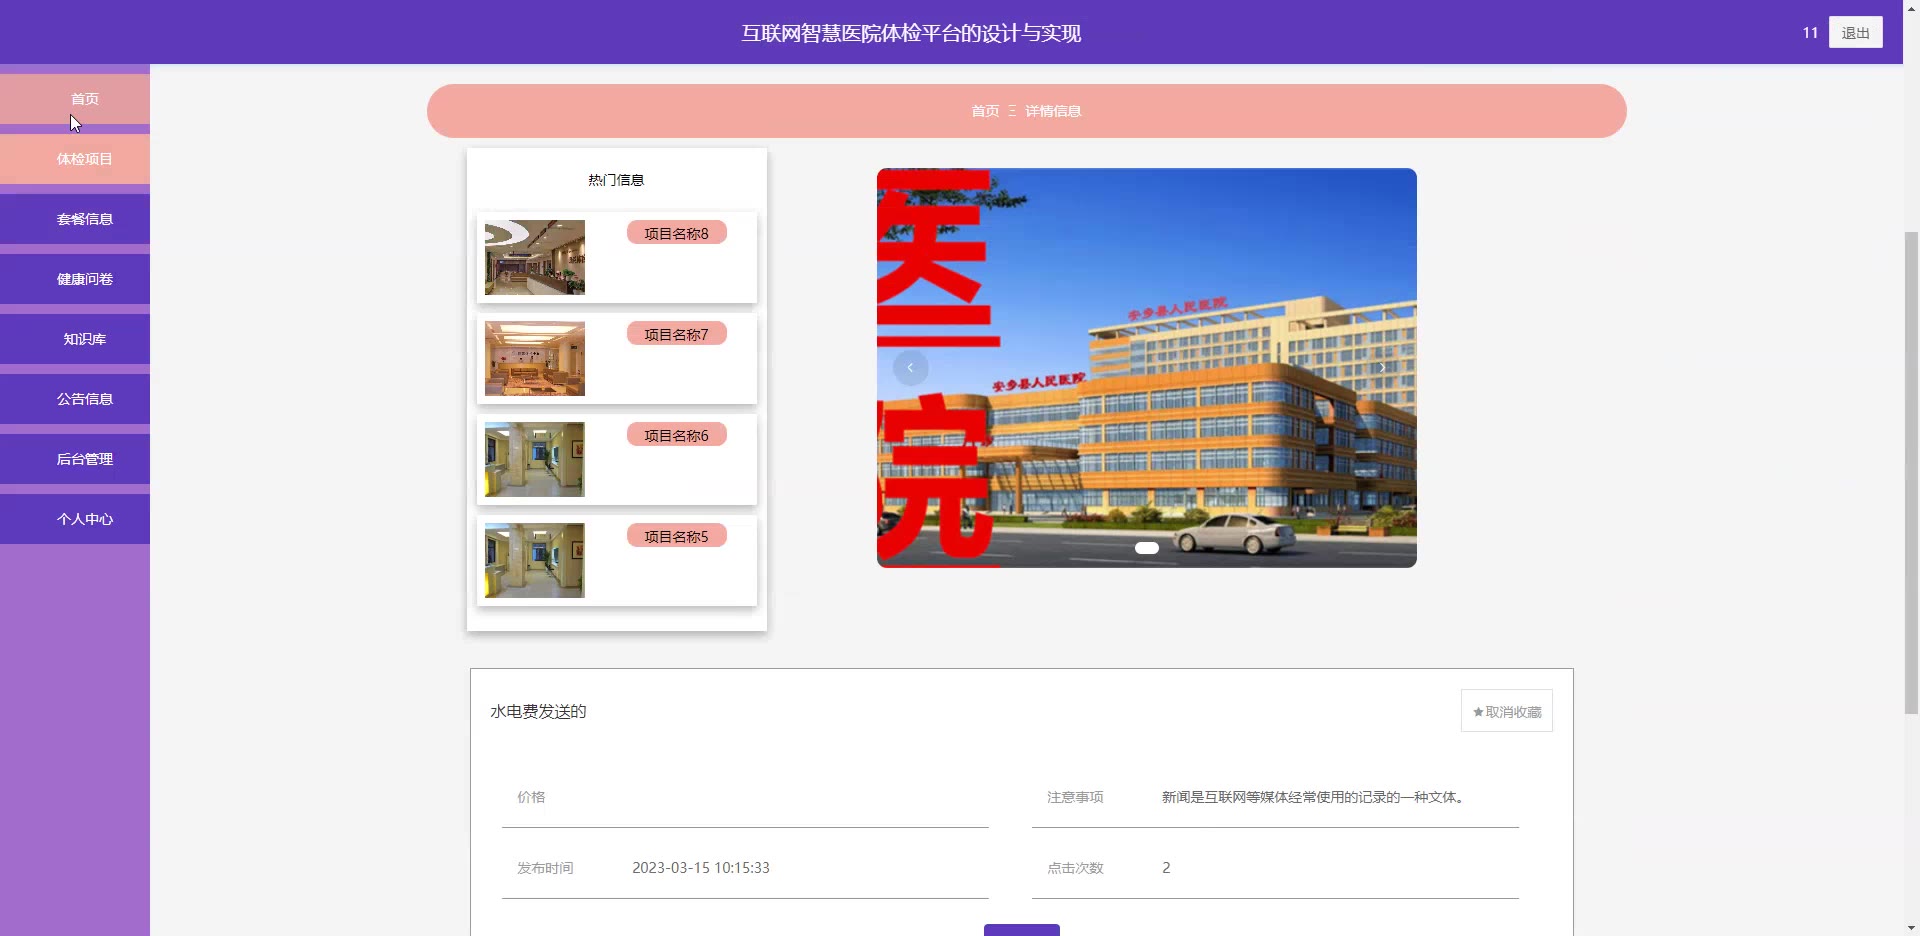
Task: Click the 注意事项 label
Action: click(1075, 797)
